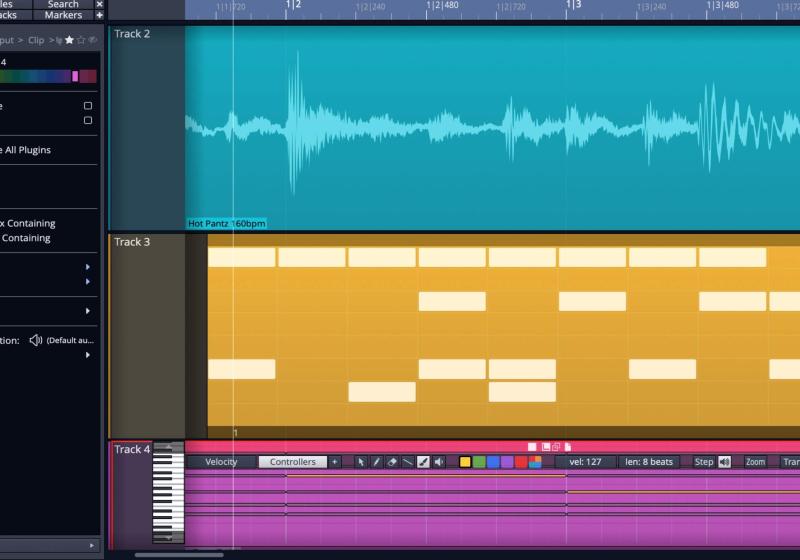Expand the arrow directly above the audio device row
Viewport: 800px width, 560px height.
click(88, 311)
